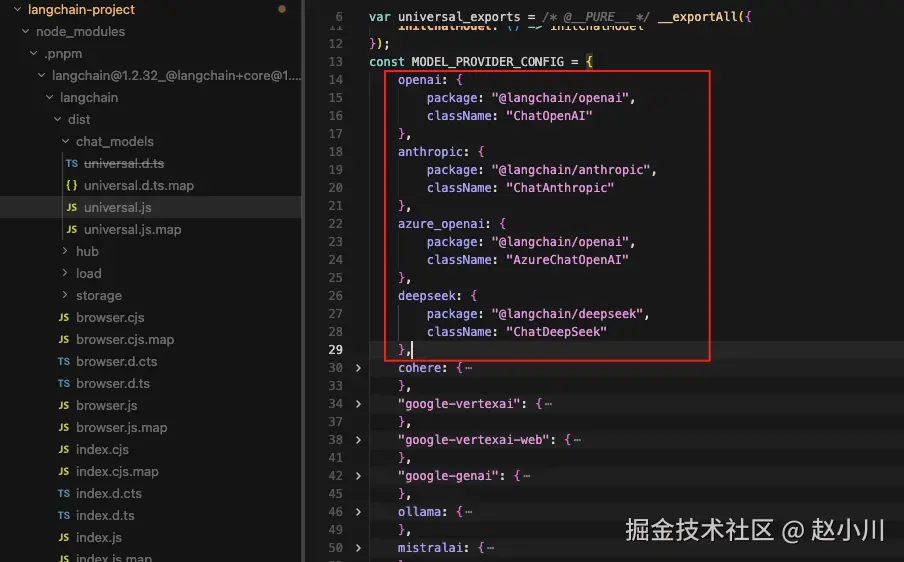This screenshot has height=562, width=904.
Task: Open index.js file
Action: coord(99,537)
